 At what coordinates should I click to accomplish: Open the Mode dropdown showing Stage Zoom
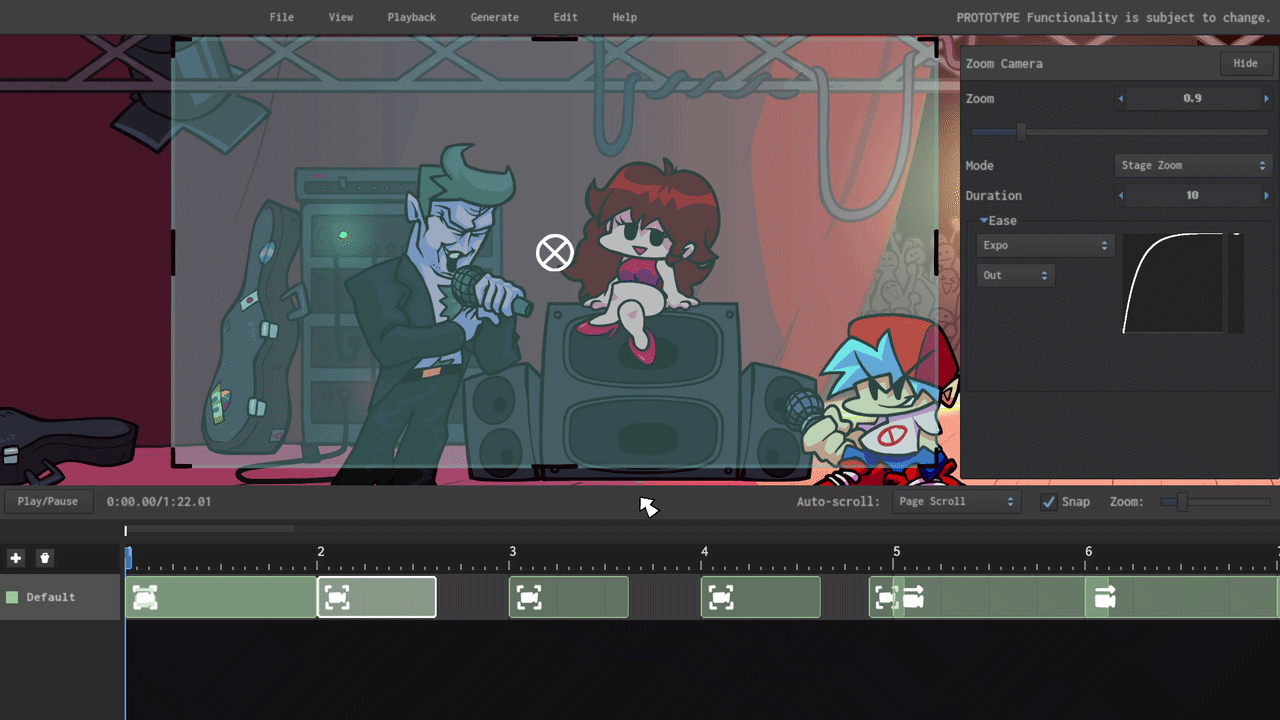pos(1191,166)
